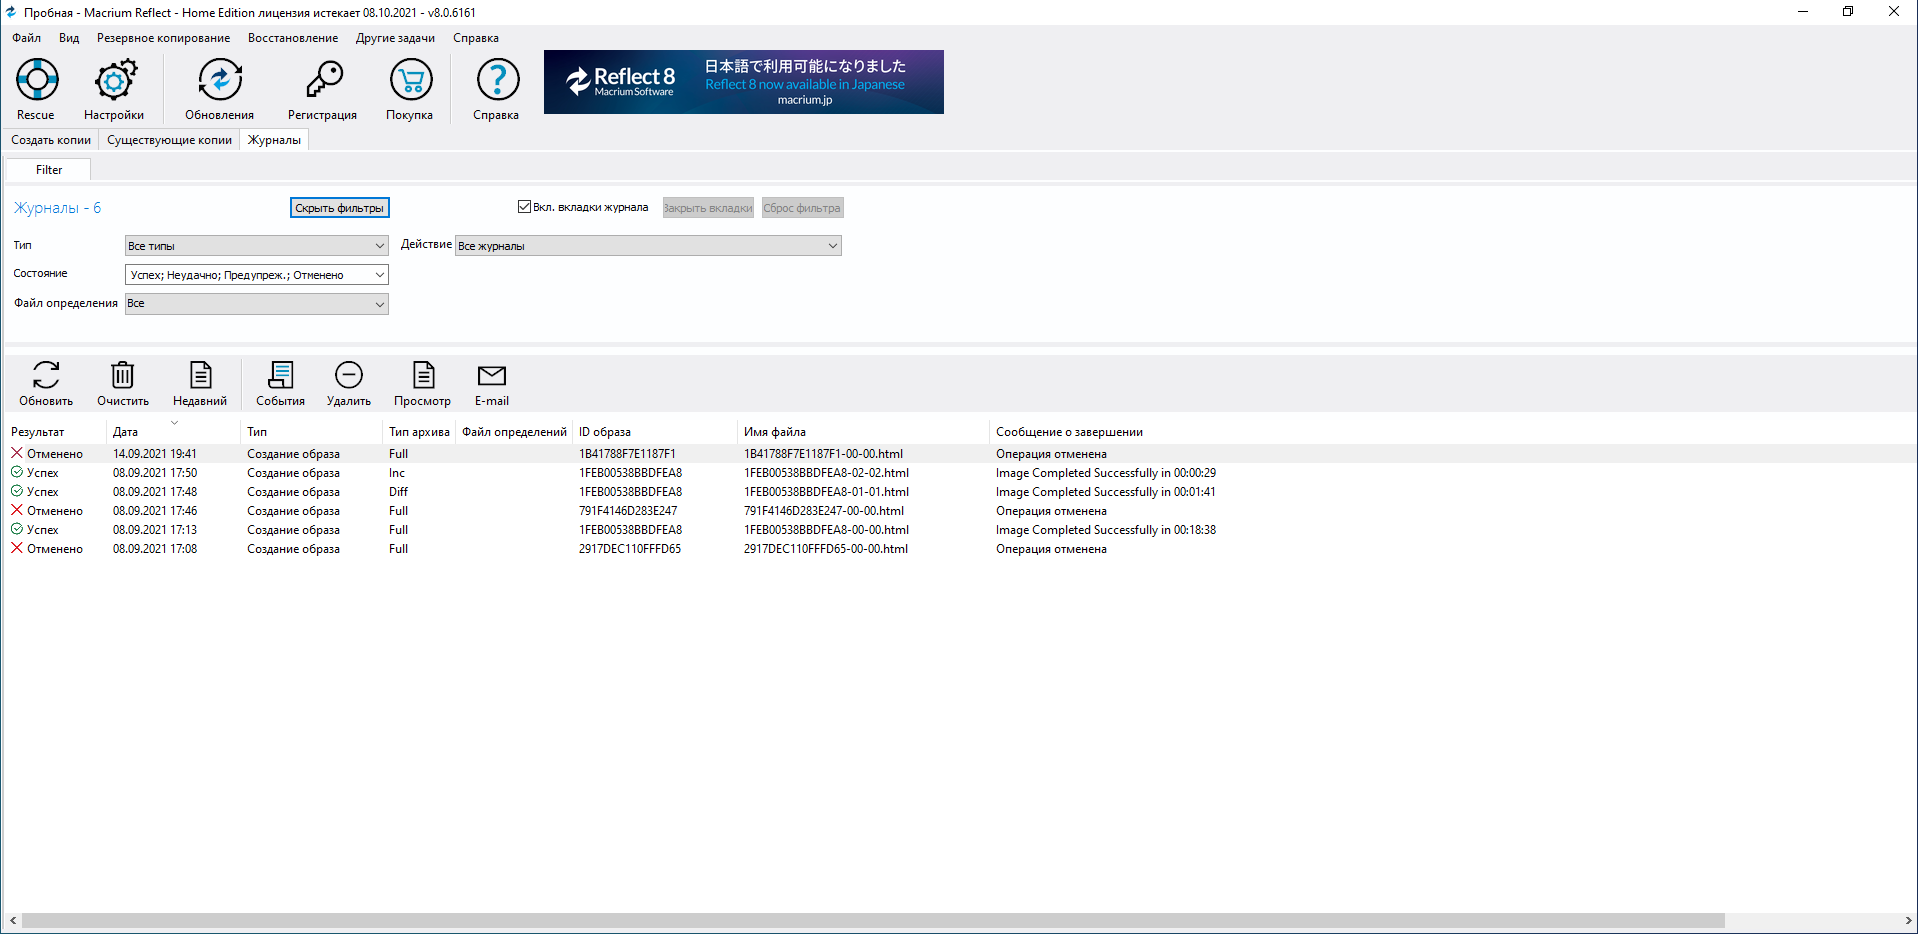Click Сброс фильтра button
The width and height of the screenshot is (1918, 934).
coord(802,208)
